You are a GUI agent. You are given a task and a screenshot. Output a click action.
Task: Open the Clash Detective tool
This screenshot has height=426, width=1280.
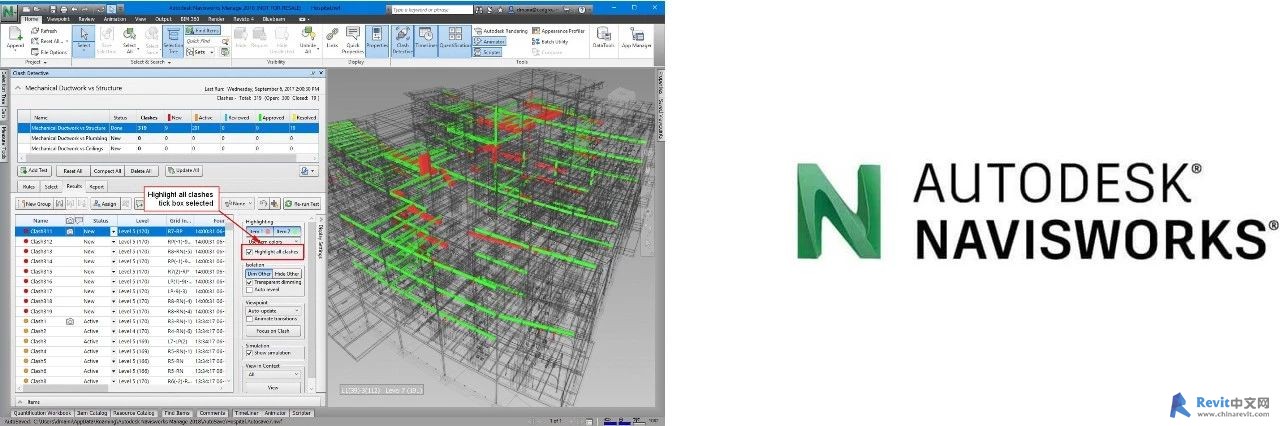[402, 41]
